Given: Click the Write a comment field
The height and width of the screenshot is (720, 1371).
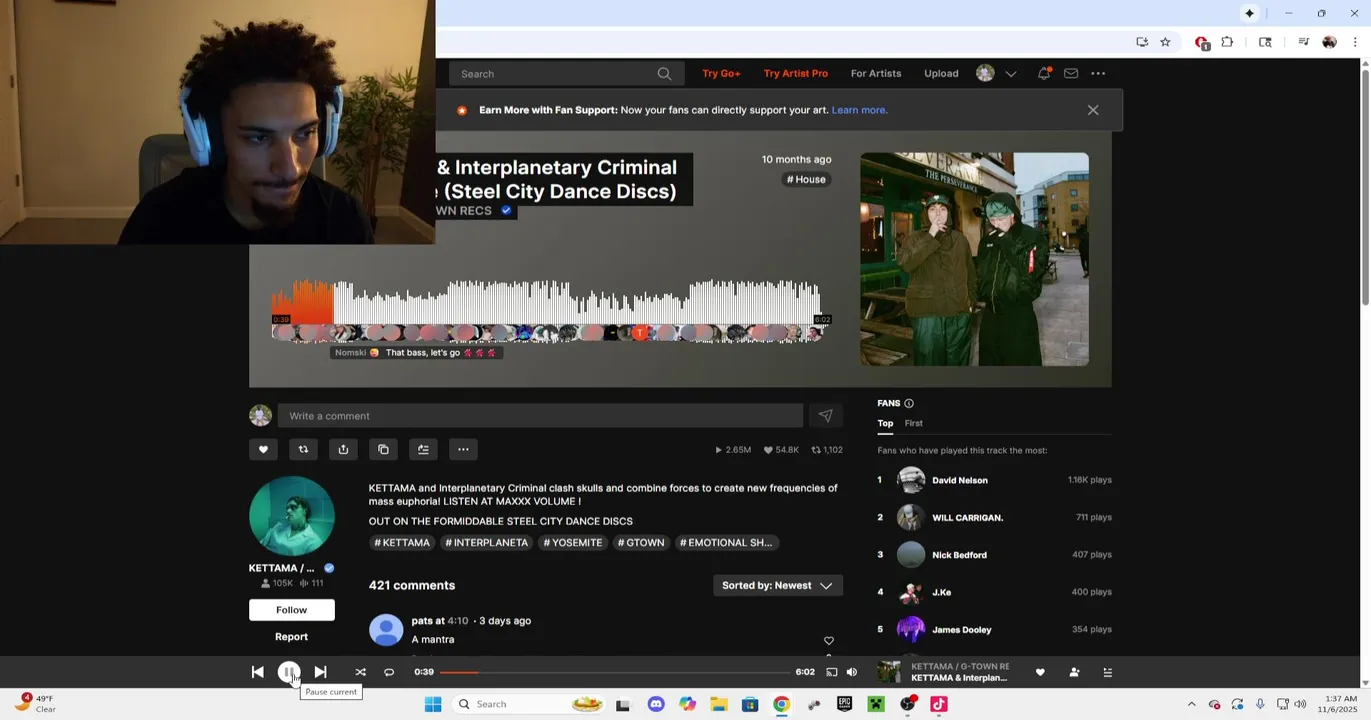Looking at the screenshot, I should [540, 416].
